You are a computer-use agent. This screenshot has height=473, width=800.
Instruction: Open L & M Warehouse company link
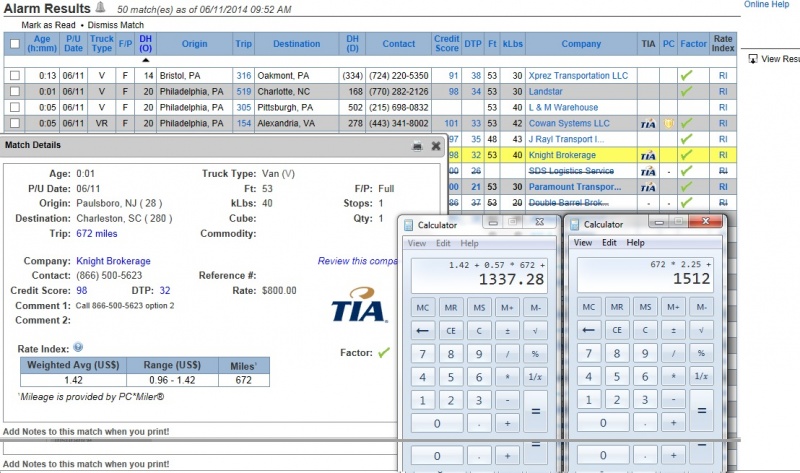coord(563,107)
